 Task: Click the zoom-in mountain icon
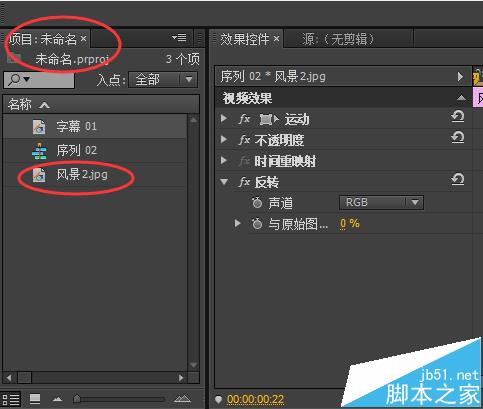pyautogui.click(x=182, y=398)
